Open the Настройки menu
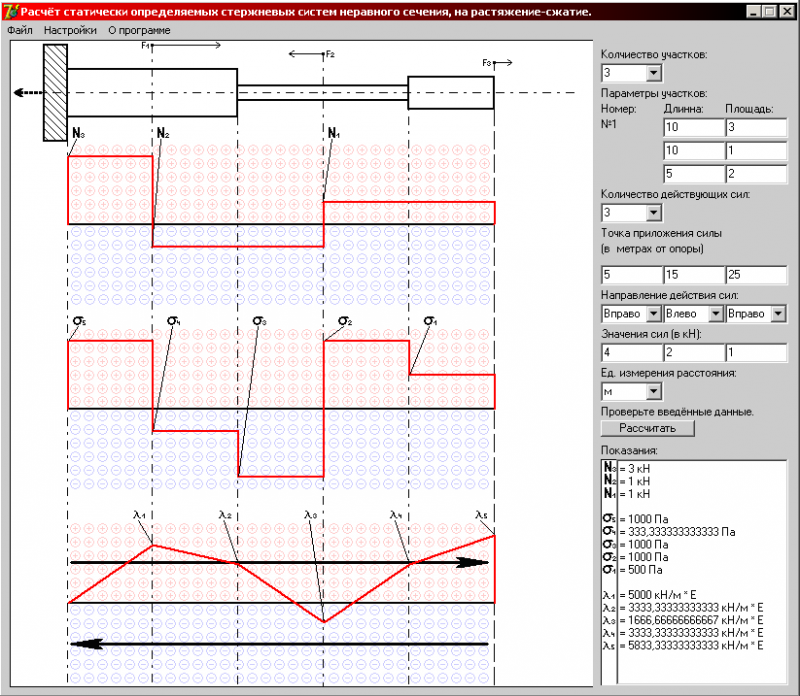800x696 pixels. (70, 30)
